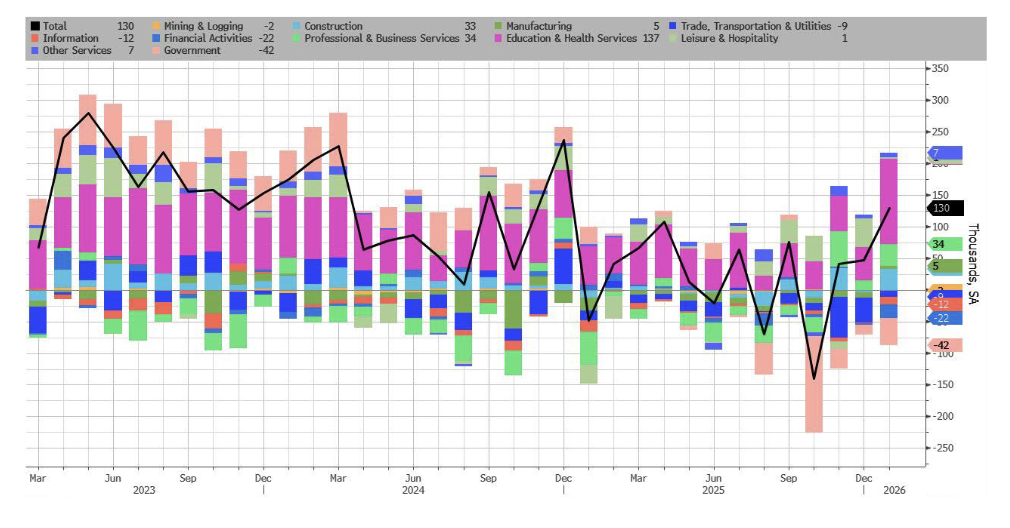Click the Mining & Logging orange swatch
The image size is (1010, 528).
click(155, 26)
